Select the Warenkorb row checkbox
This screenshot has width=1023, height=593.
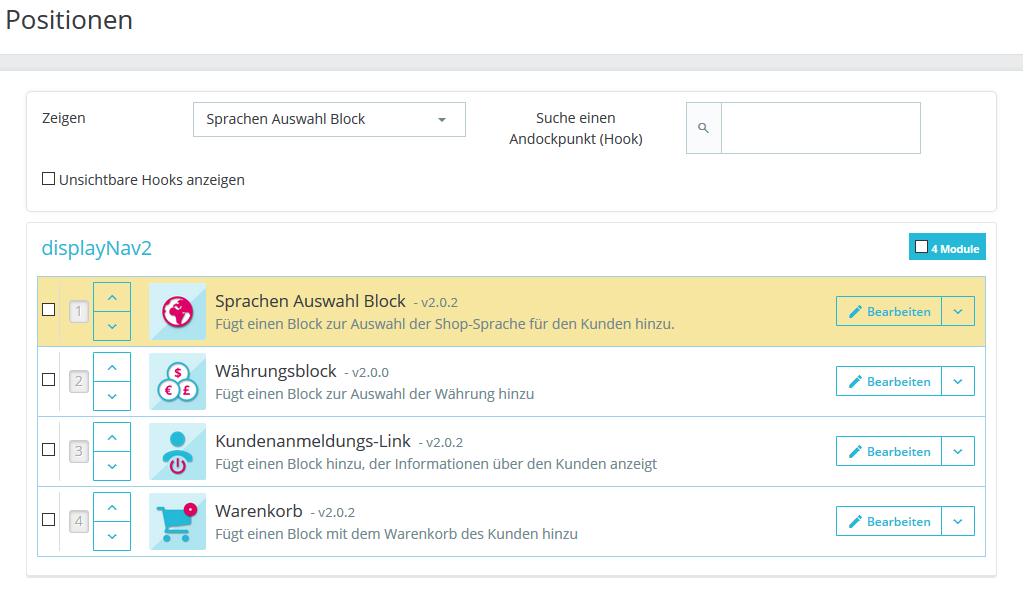(x=48, y=519)
